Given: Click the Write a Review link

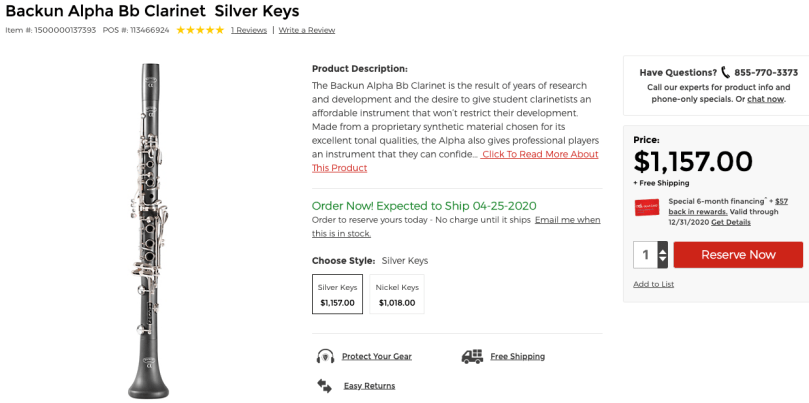Looking at the screenshot, I should point(307,30).
